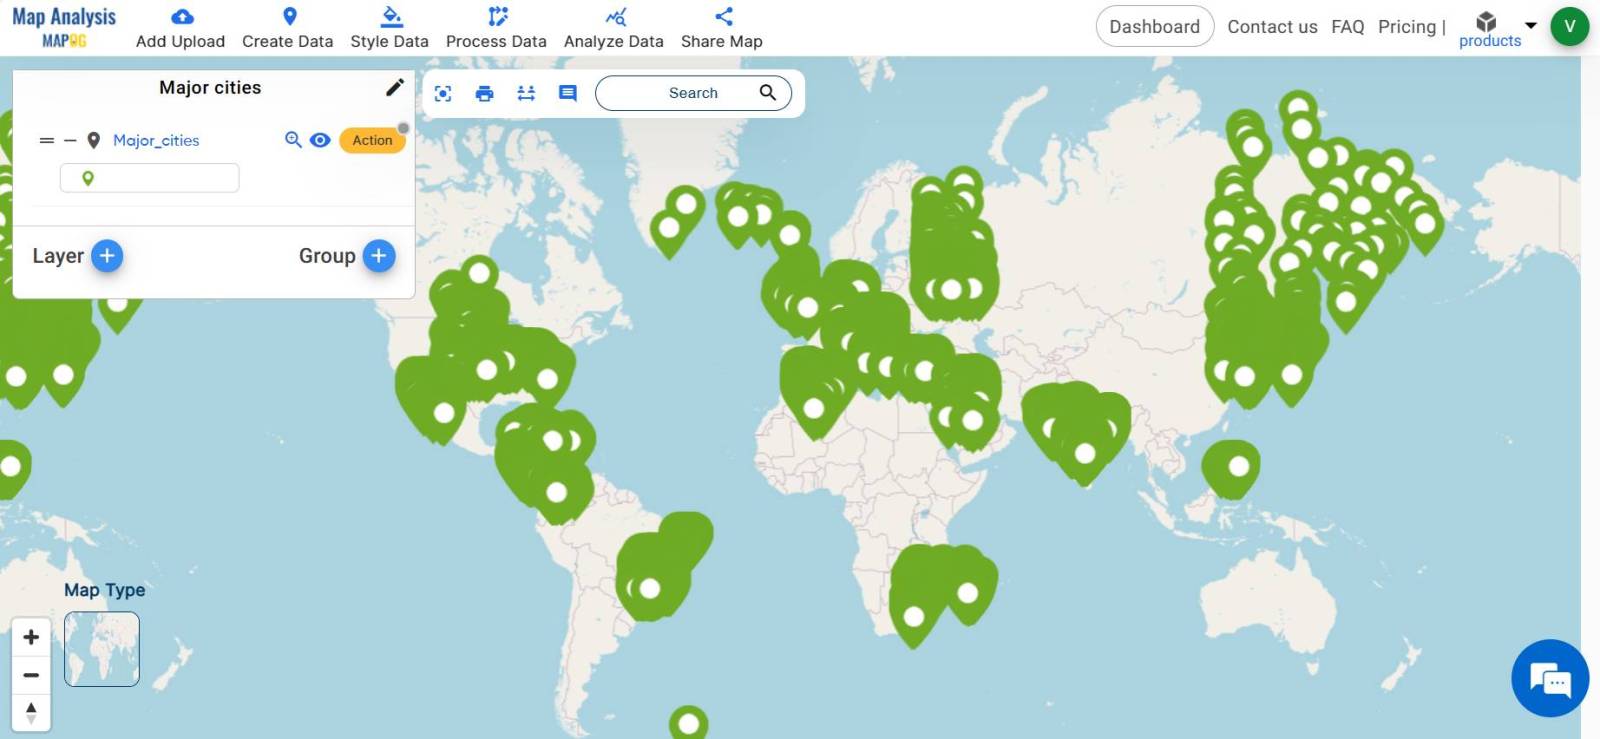Click the magnifier icon in the Search box

[768, 93]
